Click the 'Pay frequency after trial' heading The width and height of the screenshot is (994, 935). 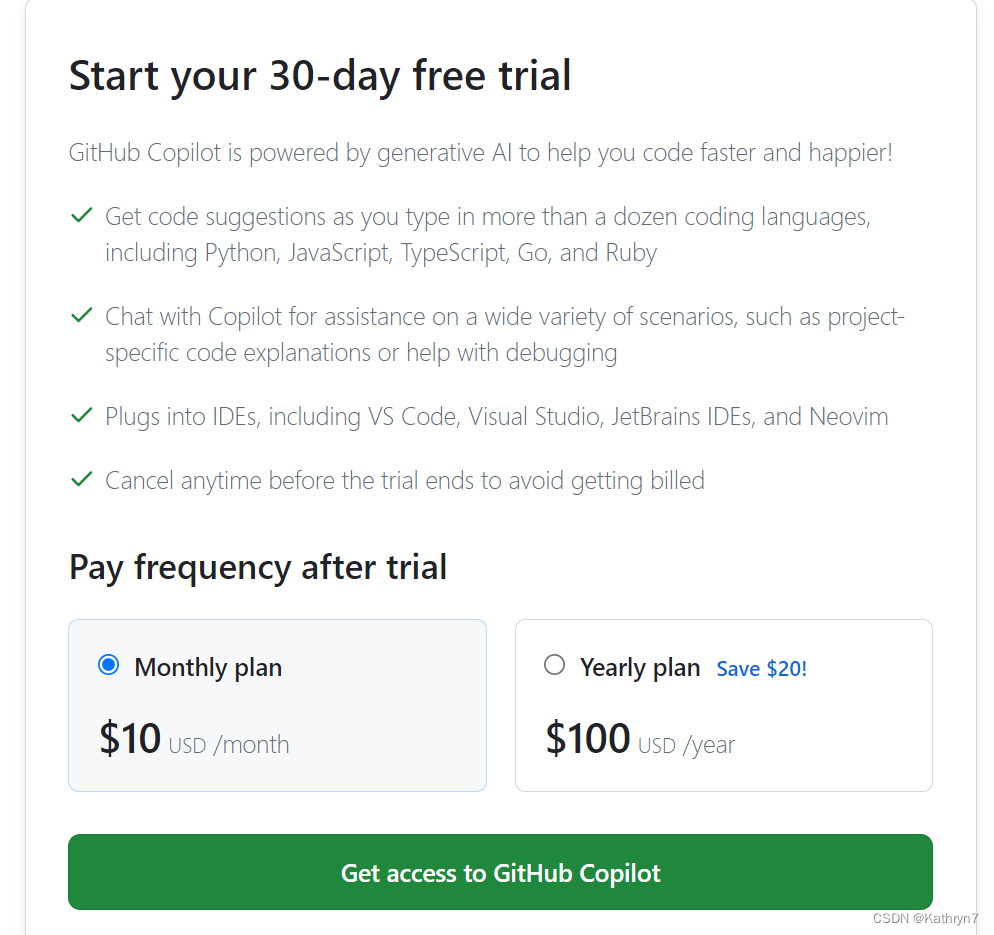coord(257,566)
